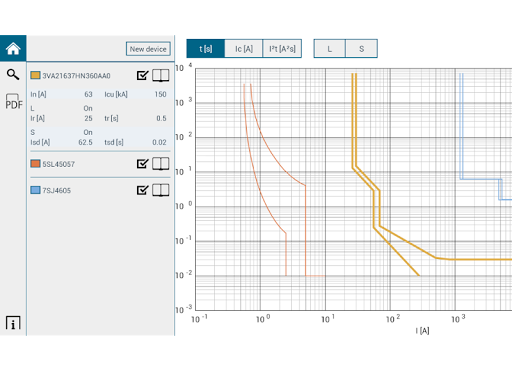The height and width of the screenshot is (371, 512).
Task: Open book icon for 7SJ4605 device
Action: click(161, 190)
